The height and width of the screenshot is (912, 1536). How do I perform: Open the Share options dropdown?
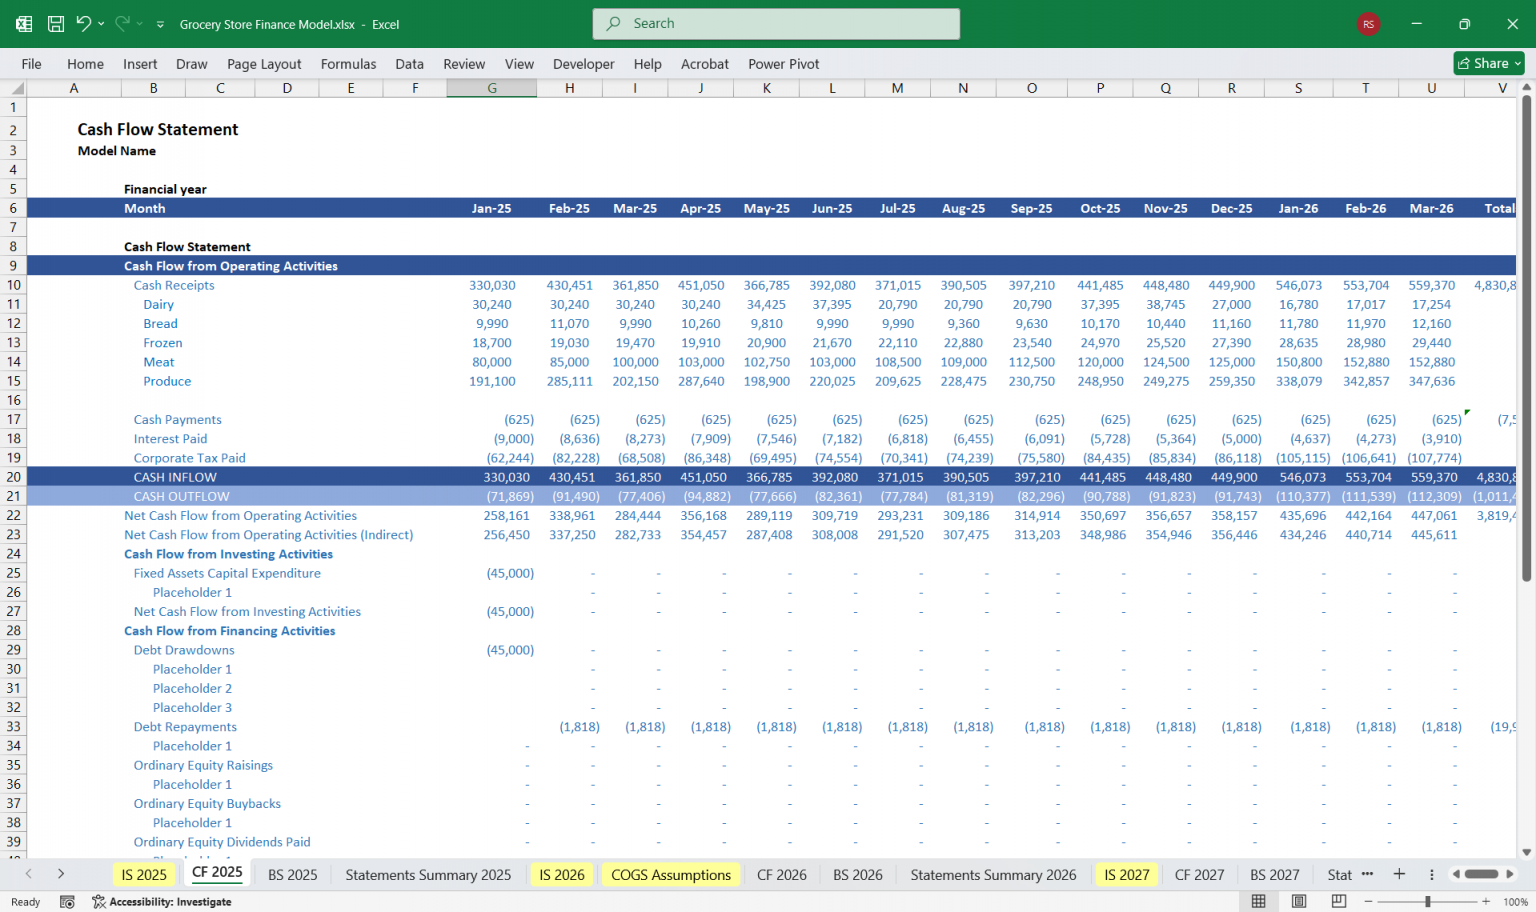(1515, 62)
